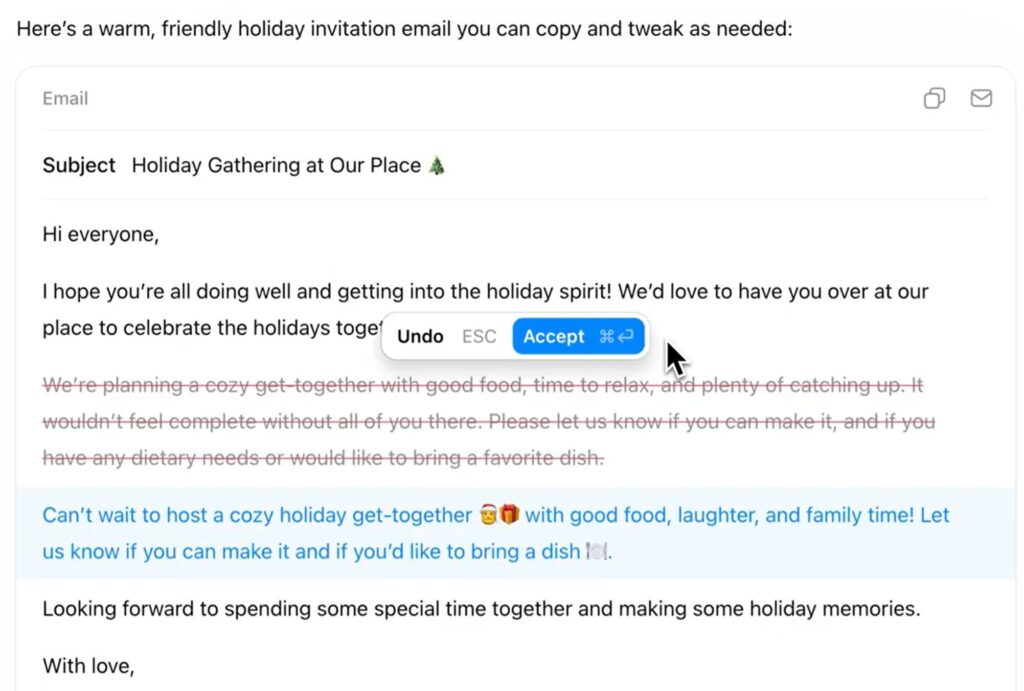Click the Christmas tree emoji in the subject
Image resolution: width=1024 pixels, height=691 pixels.
click(437, 166)
